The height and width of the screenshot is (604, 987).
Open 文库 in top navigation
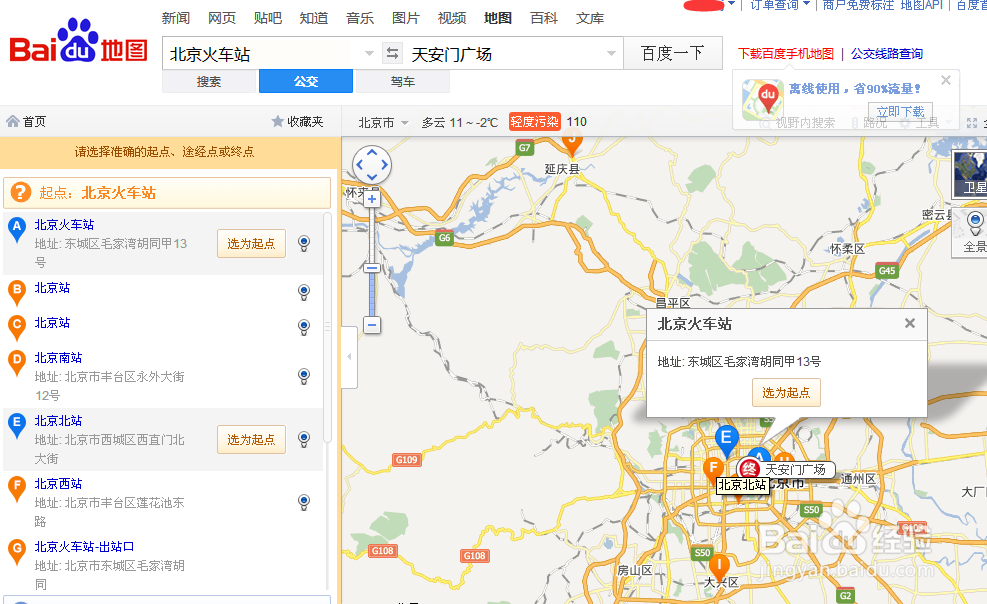coord(590,18)
